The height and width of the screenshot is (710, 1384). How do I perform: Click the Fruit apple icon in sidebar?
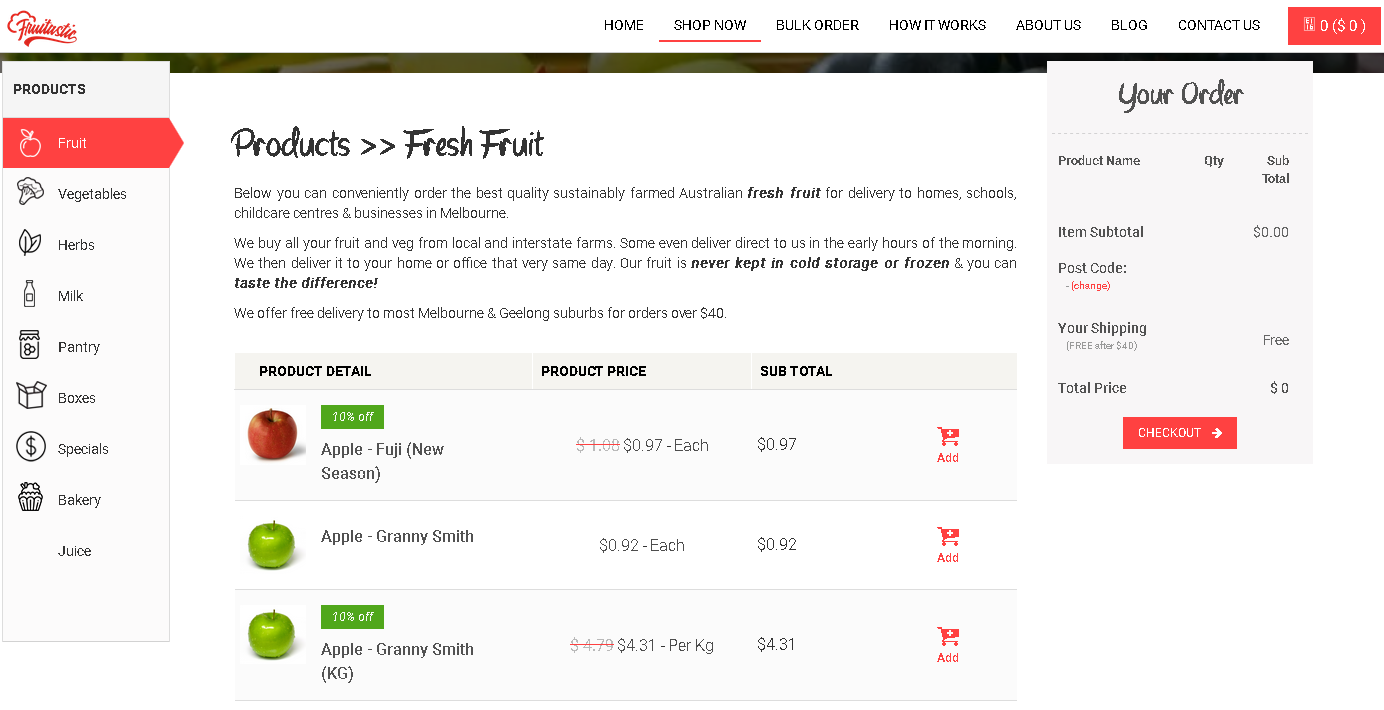[31, 143]
